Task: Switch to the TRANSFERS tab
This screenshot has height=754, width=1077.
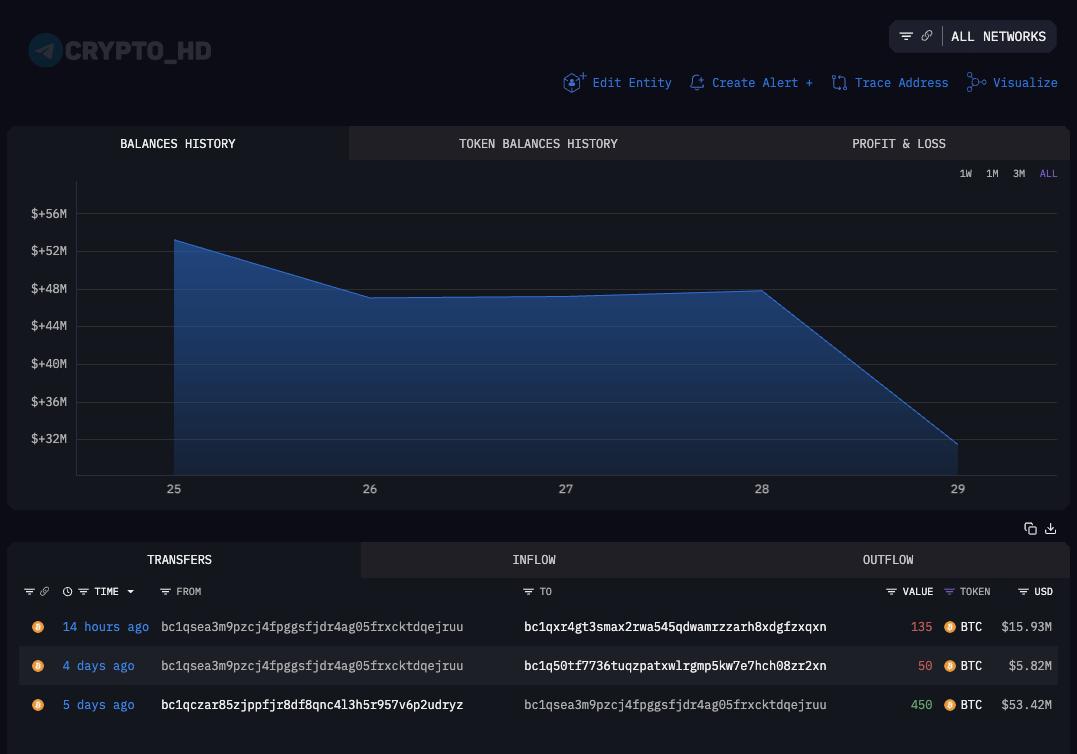Action: 179,560
